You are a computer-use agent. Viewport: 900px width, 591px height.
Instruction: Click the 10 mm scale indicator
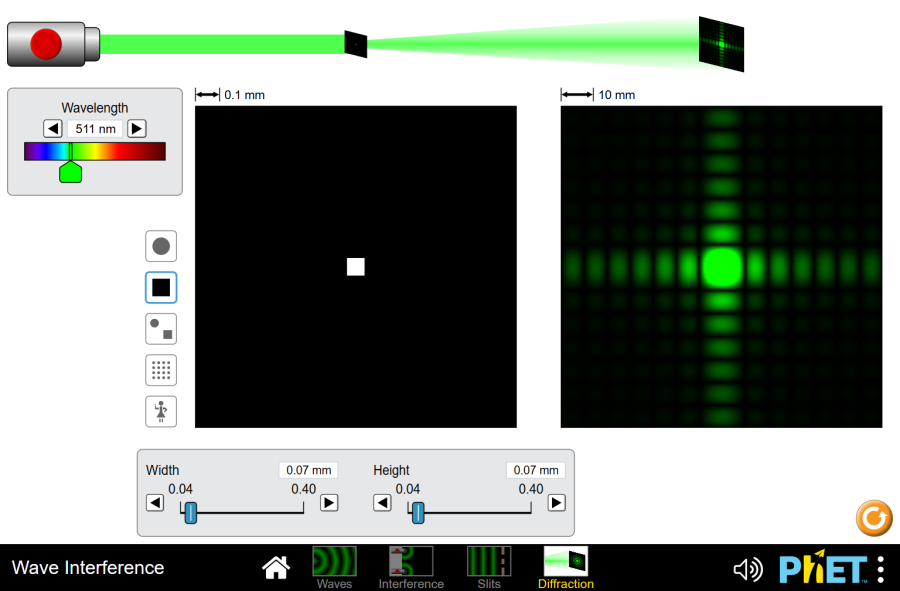pyautogui.click(x=598, y=95)
